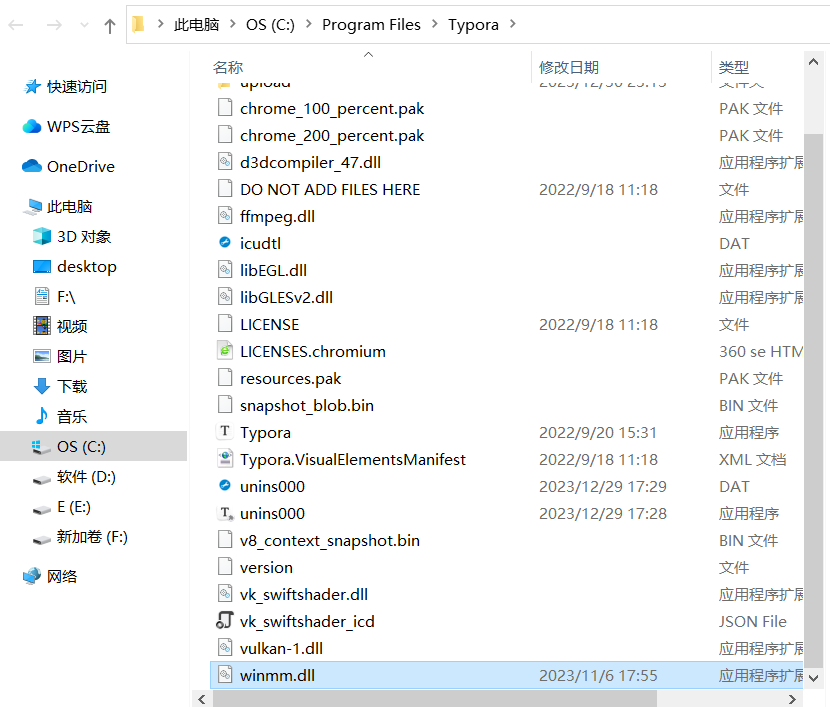Click the Back navigation arrow
Viewport: 830px width, 707px height.
click(x=16, y=25)
